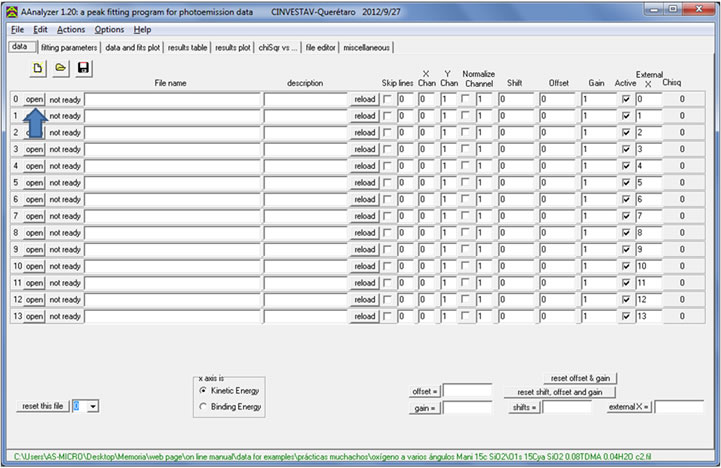Click the red save floppy icon
The image size is (721, 468).
84,67
